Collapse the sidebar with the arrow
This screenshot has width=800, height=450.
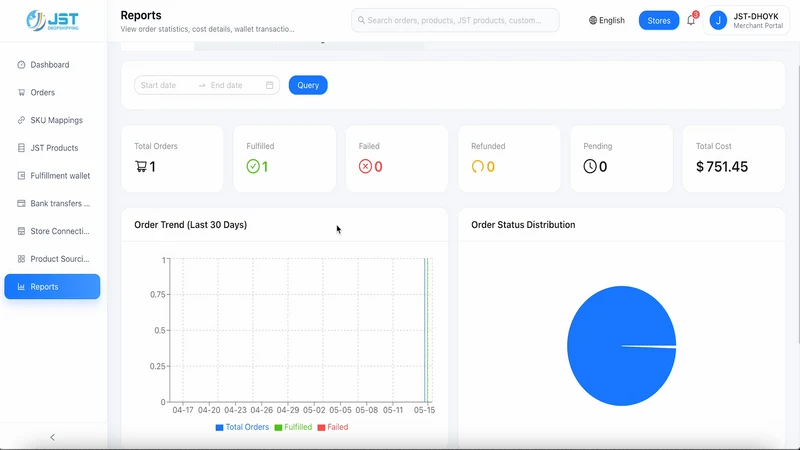pyautogui.click(x=53, y=437)
